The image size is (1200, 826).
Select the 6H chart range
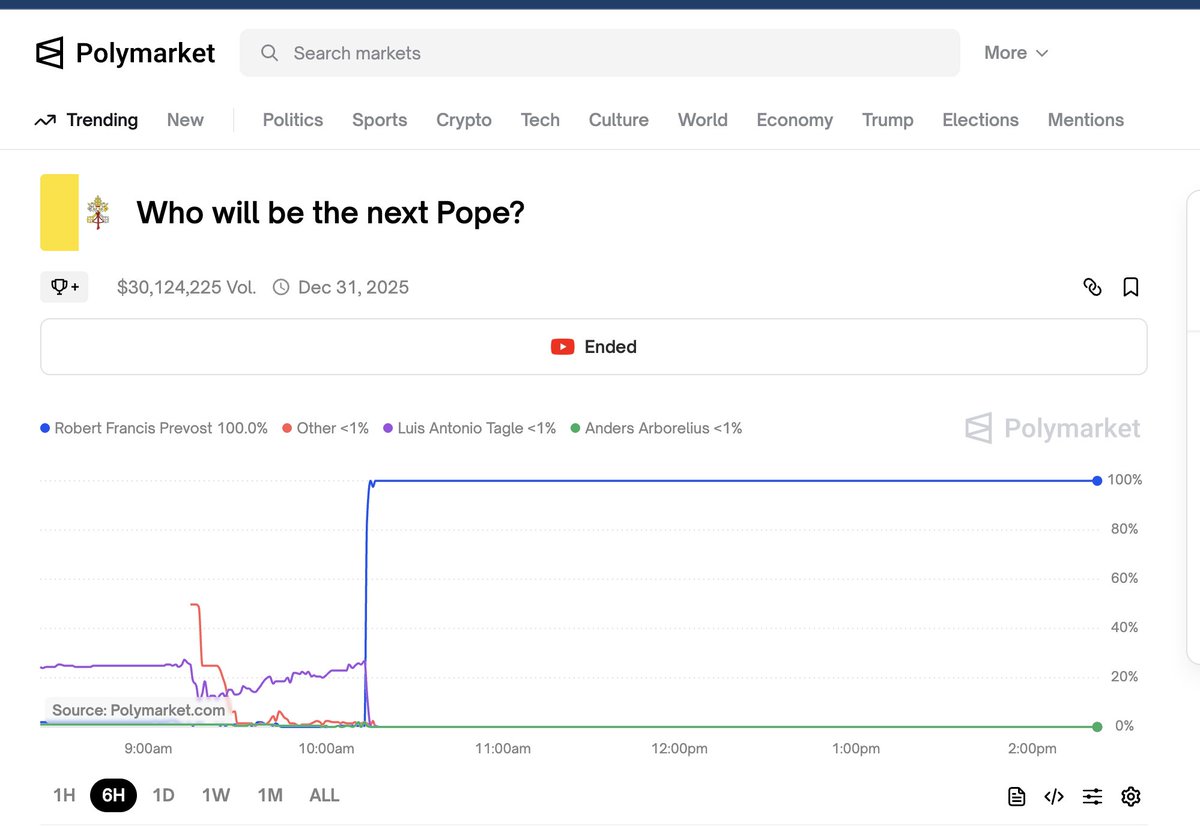click(113, 795)
